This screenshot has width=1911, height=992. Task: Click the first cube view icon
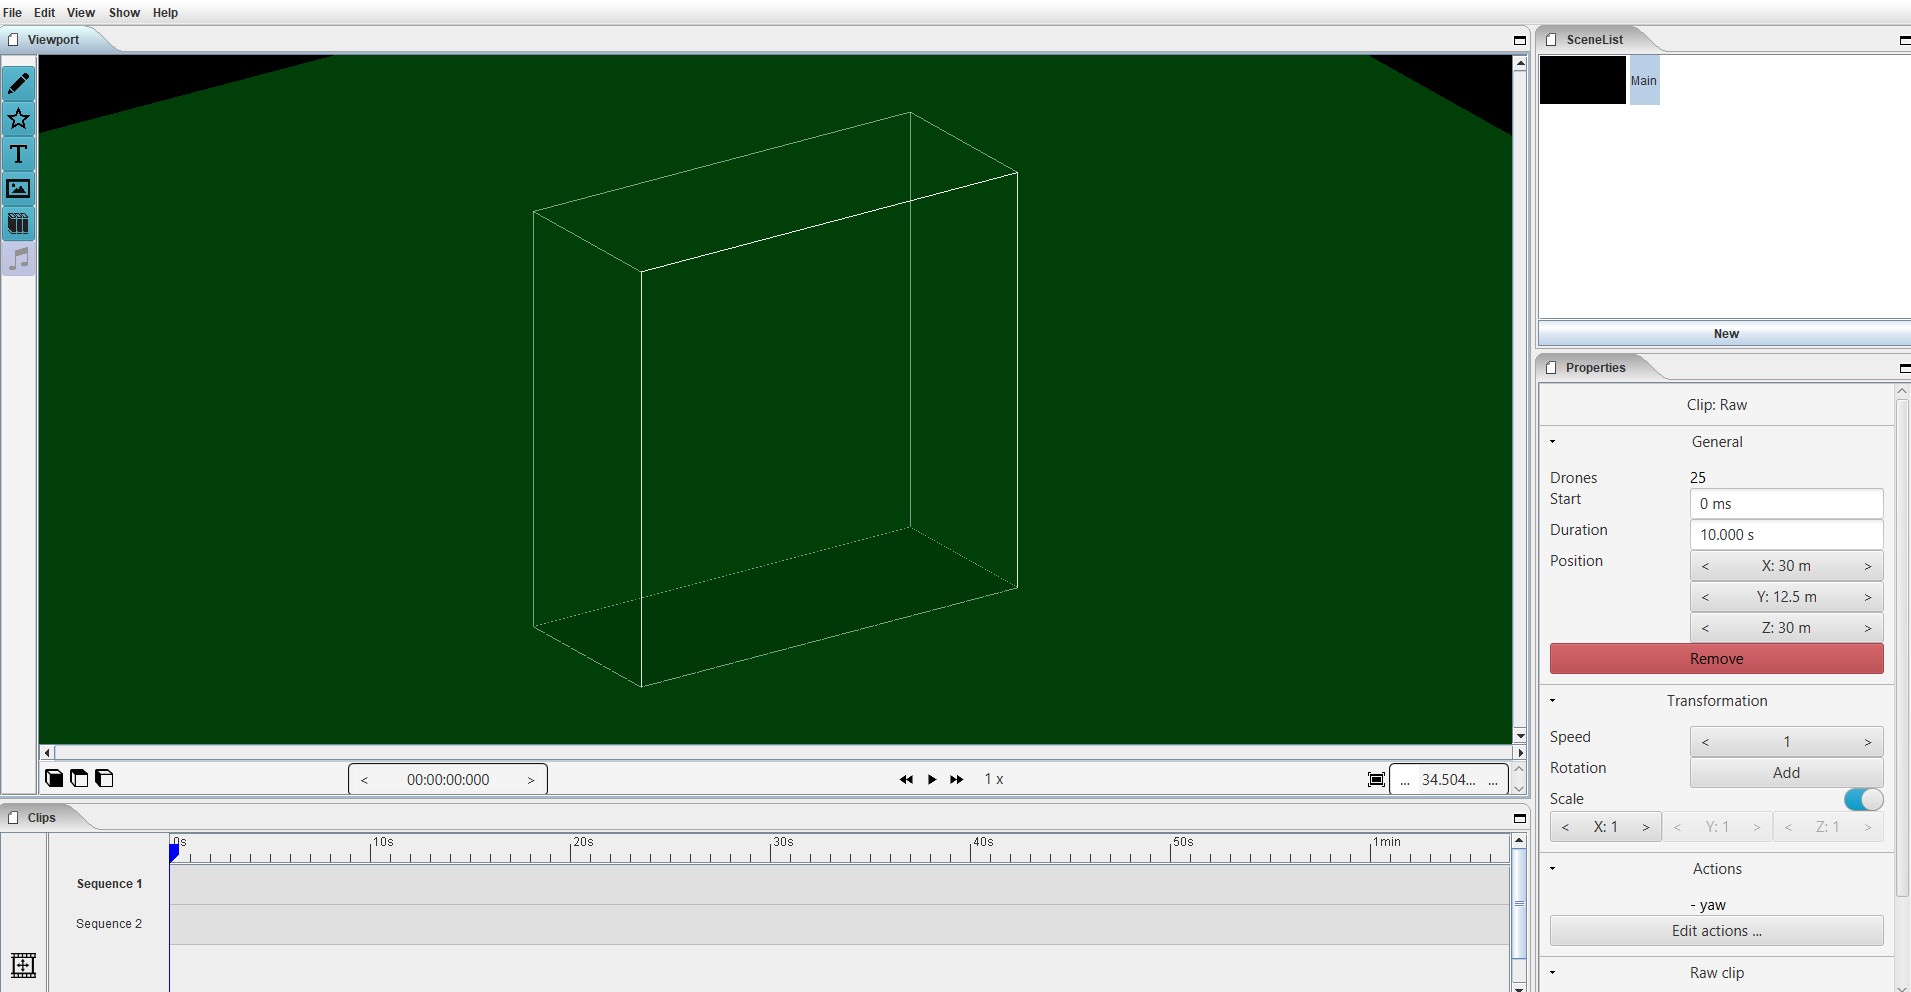(x=54, y=778)
